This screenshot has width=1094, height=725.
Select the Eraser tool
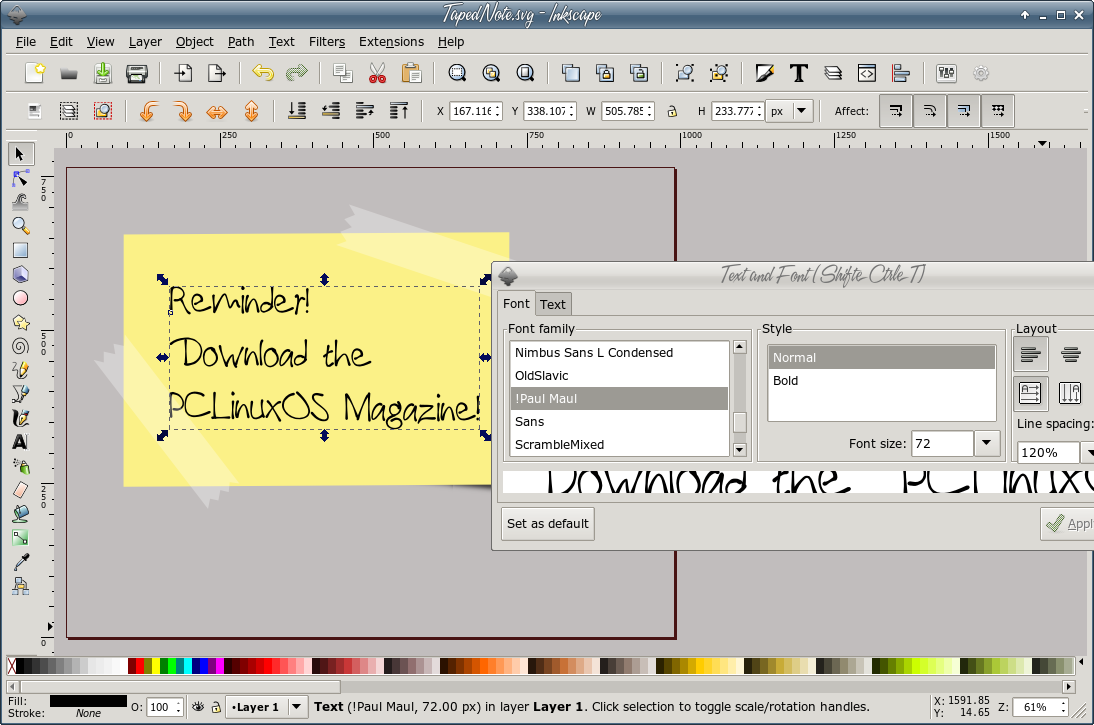(20, 490)
